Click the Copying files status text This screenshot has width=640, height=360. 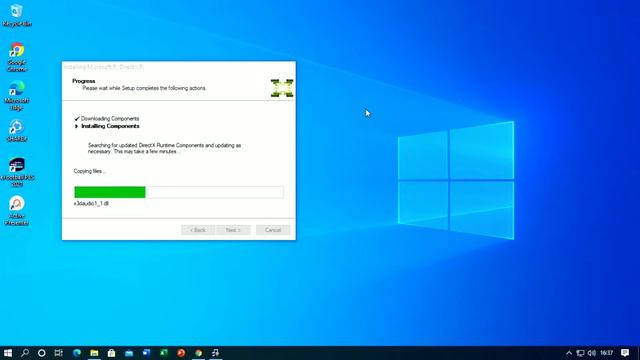(x=89, y=171)
